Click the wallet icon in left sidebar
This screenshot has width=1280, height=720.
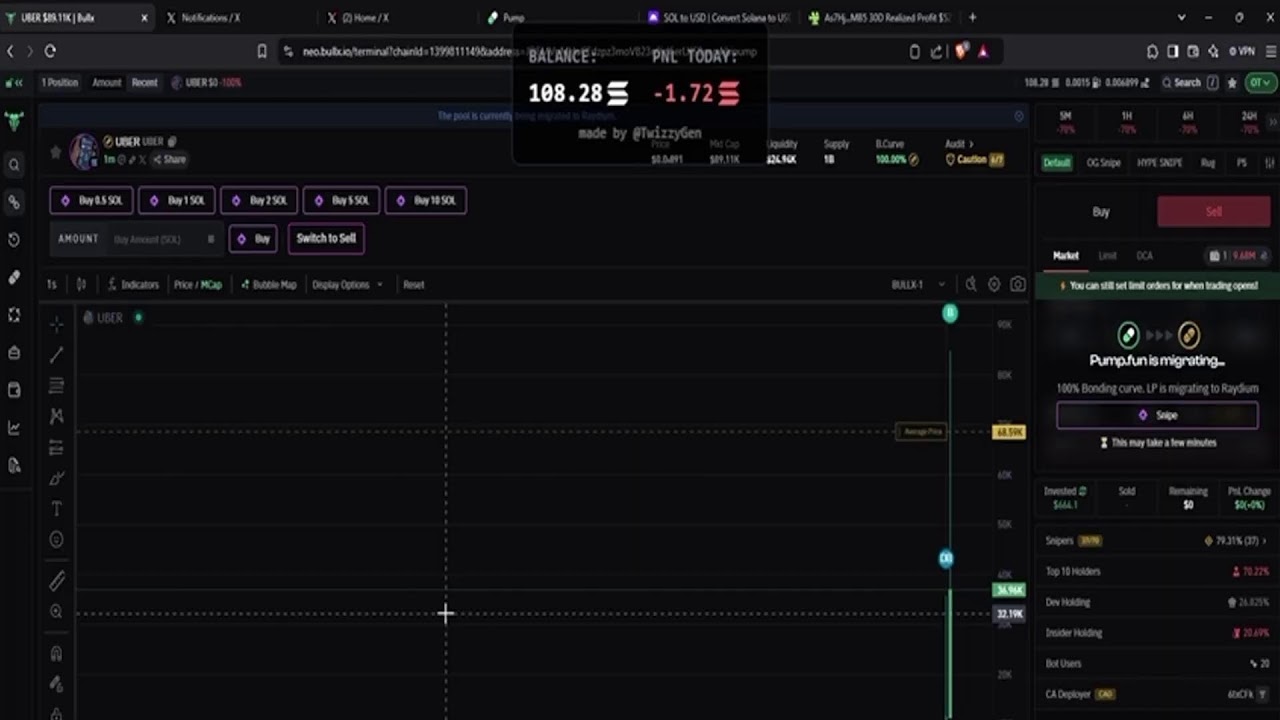(x=14, y=390)
